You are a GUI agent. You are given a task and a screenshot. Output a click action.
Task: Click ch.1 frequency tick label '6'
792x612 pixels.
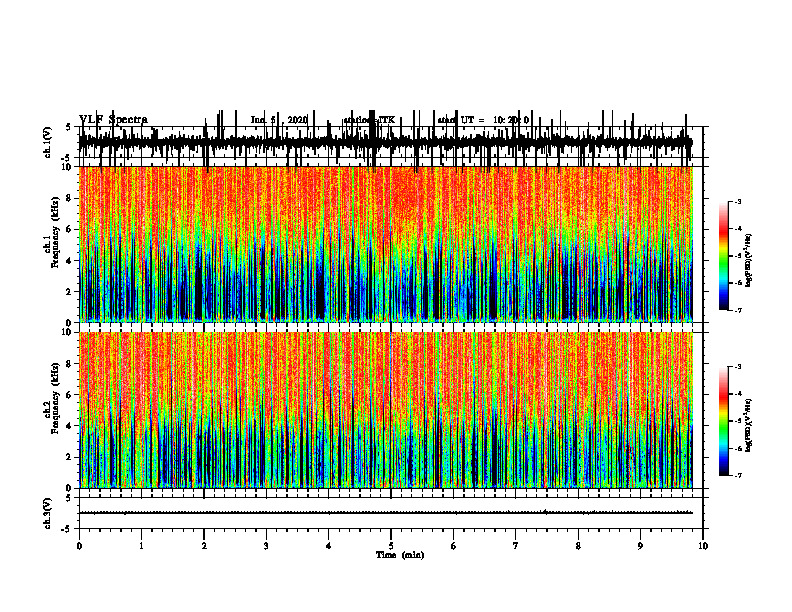click(x=69, y=229)
